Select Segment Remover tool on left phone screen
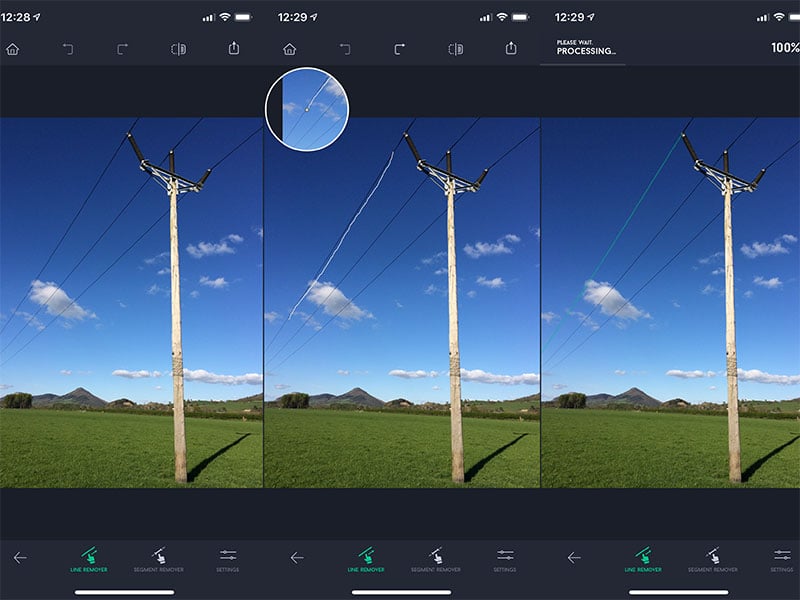This screenshot has width=800, height=600. 159,560
